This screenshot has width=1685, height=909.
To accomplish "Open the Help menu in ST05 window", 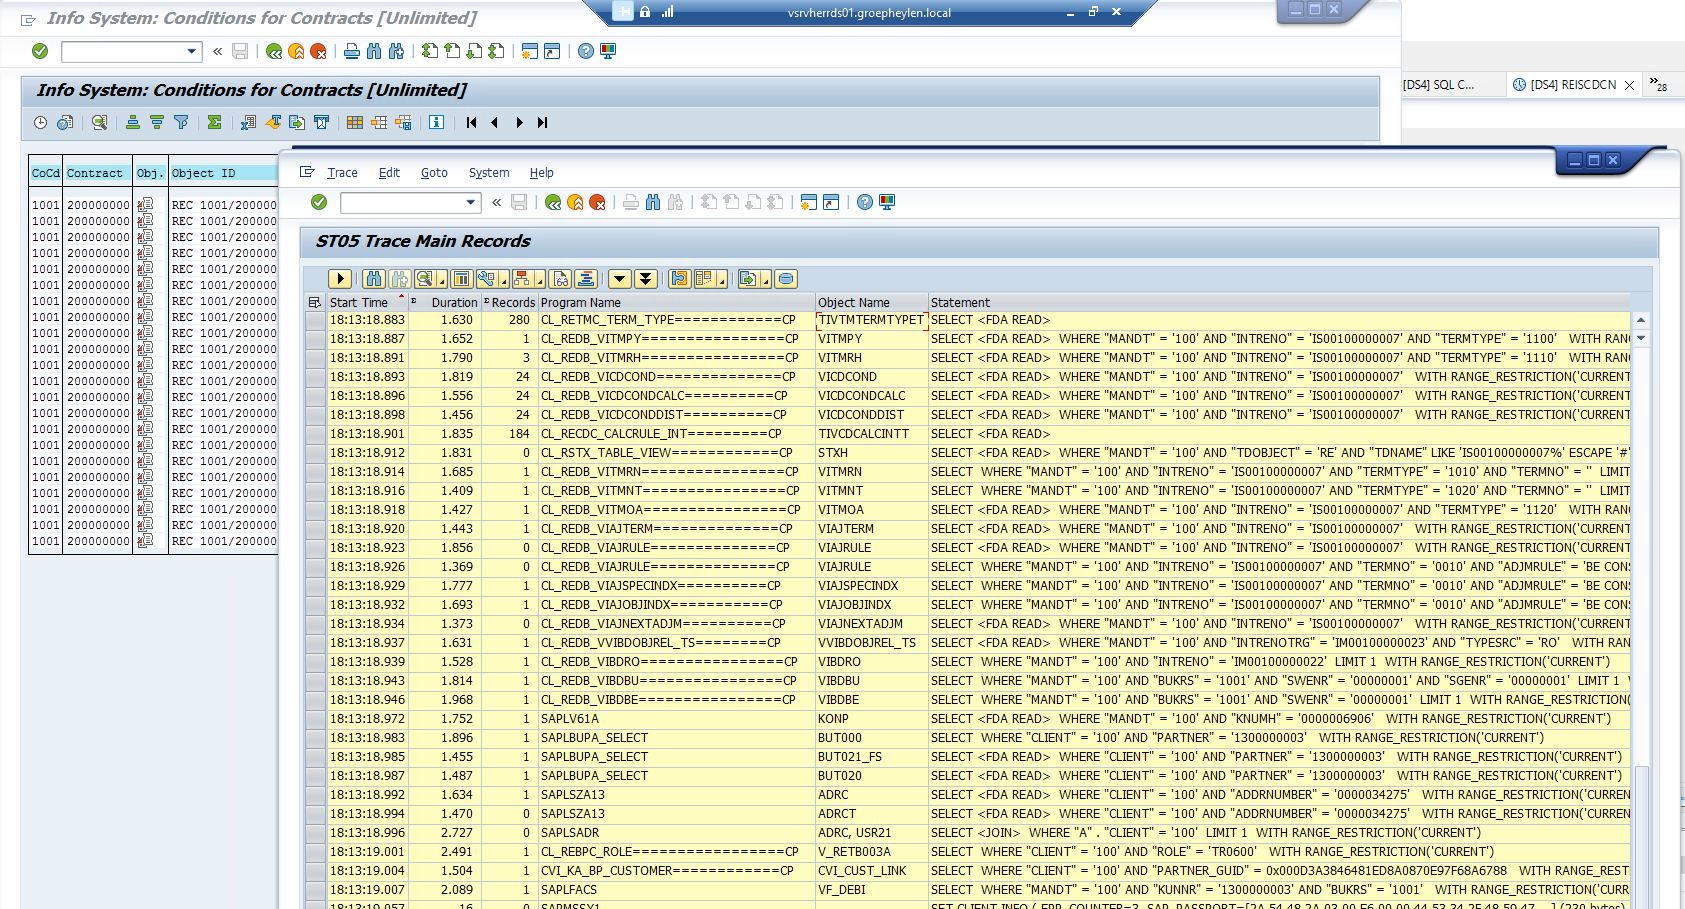I will click(x=541, y=173).
